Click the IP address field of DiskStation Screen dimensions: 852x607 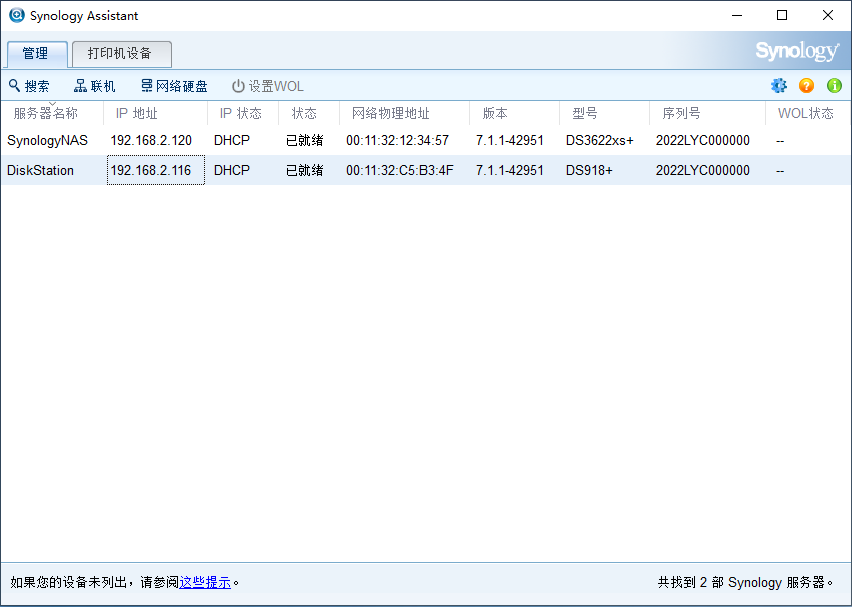click(155, 170)
